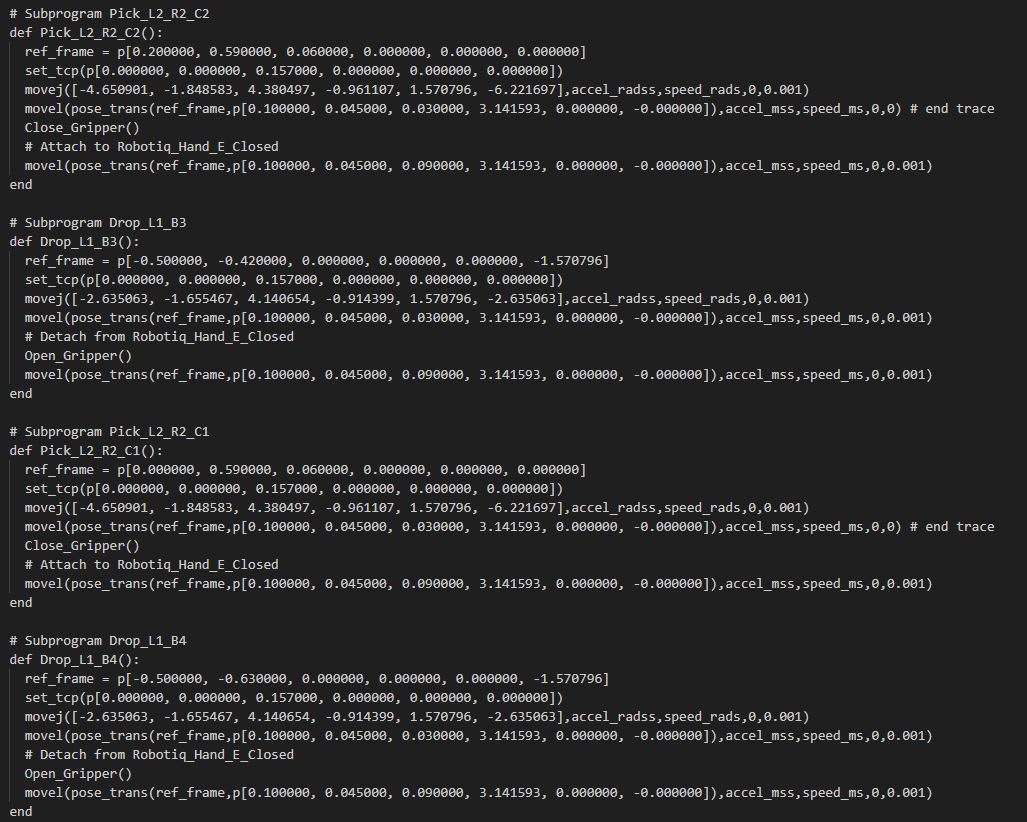The height and width of the screenshot is (822, 1027).
Task: Click the final 'end' of Drop_L1_B4
Action: (x=21, y=811)
